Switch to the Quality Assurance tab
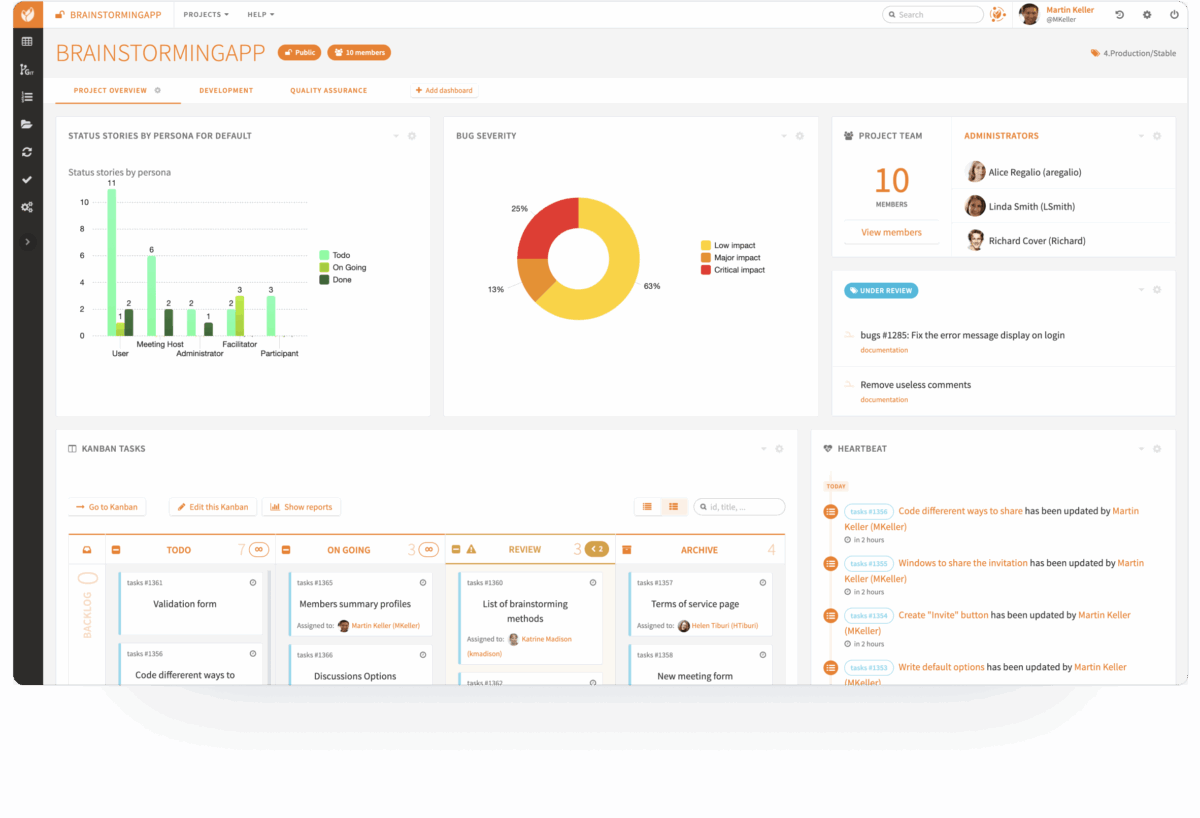 (330, 89)
